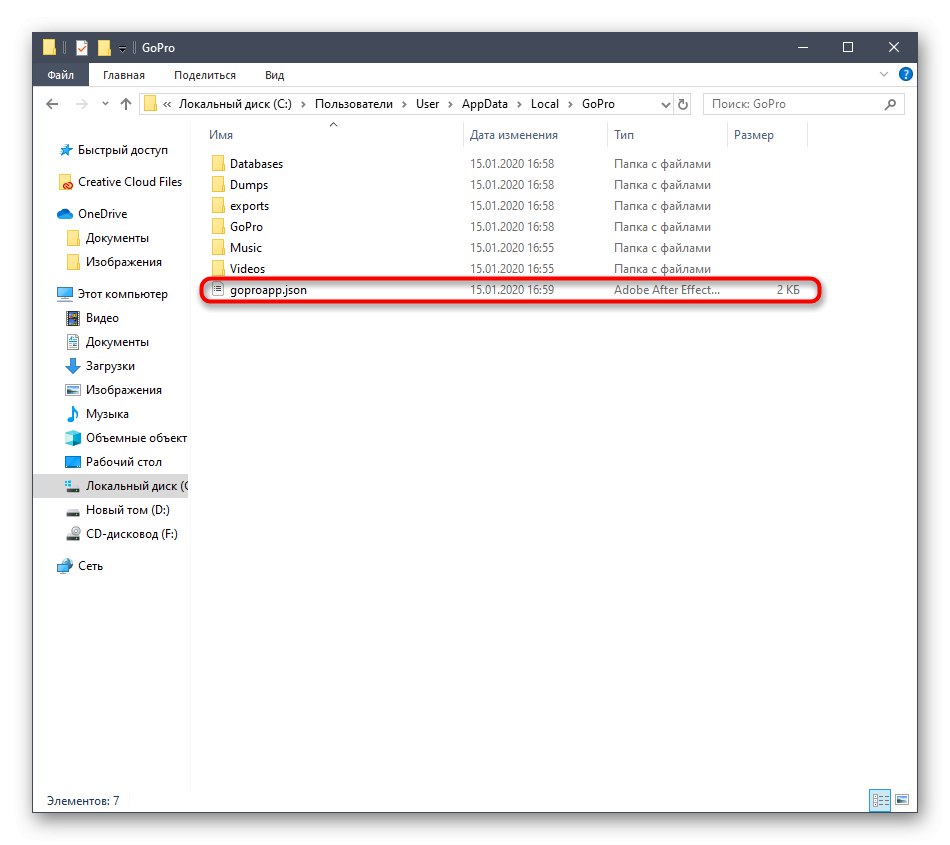Image resolution: width=950 pixels, height=845 pixels.
Task: Click the forward navigation arrow
Action: tap(81, 104)
